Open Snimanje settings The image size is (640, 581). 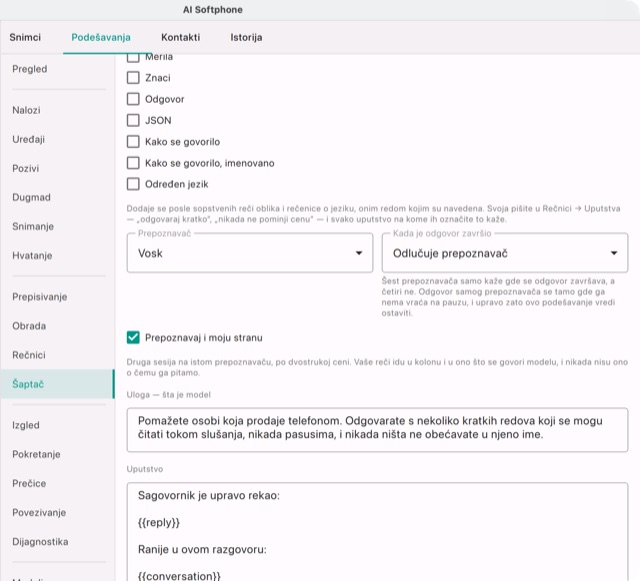58,227
